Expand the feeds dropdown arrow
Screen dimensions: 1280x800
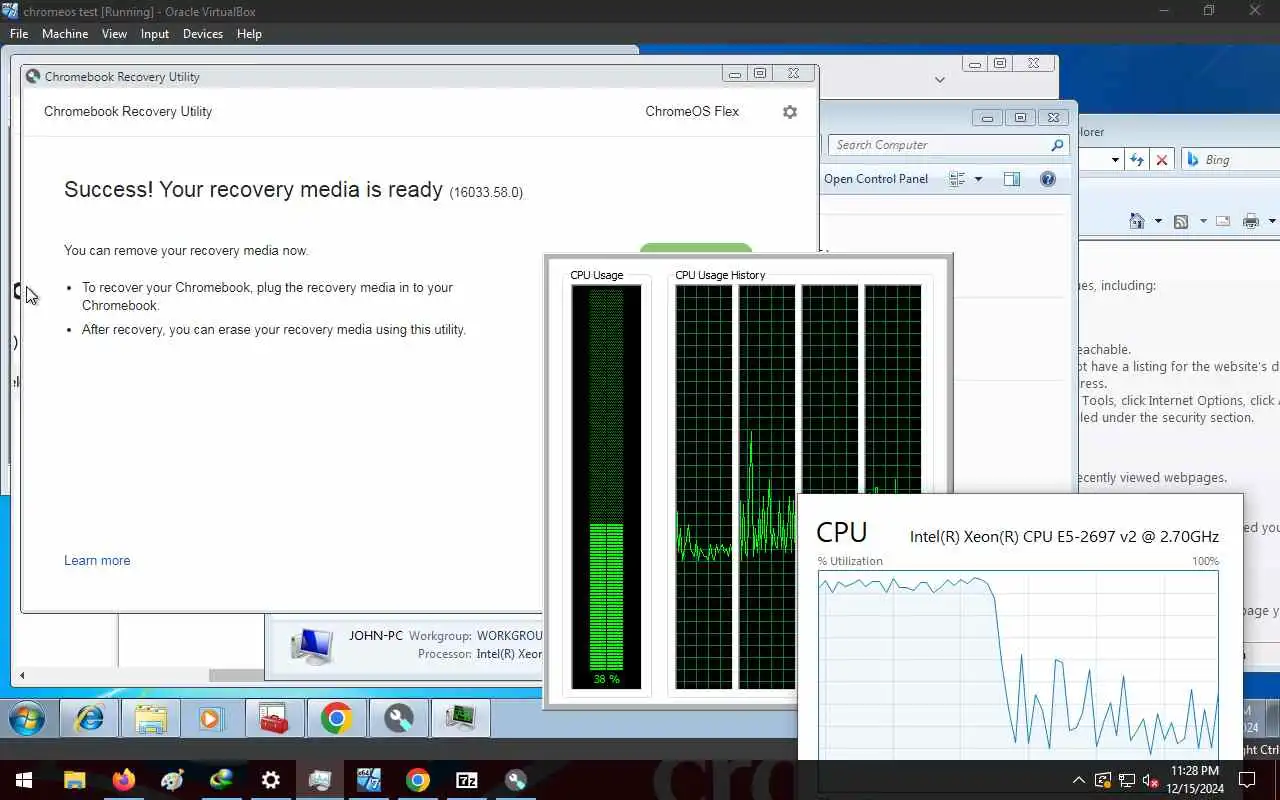1203,221
